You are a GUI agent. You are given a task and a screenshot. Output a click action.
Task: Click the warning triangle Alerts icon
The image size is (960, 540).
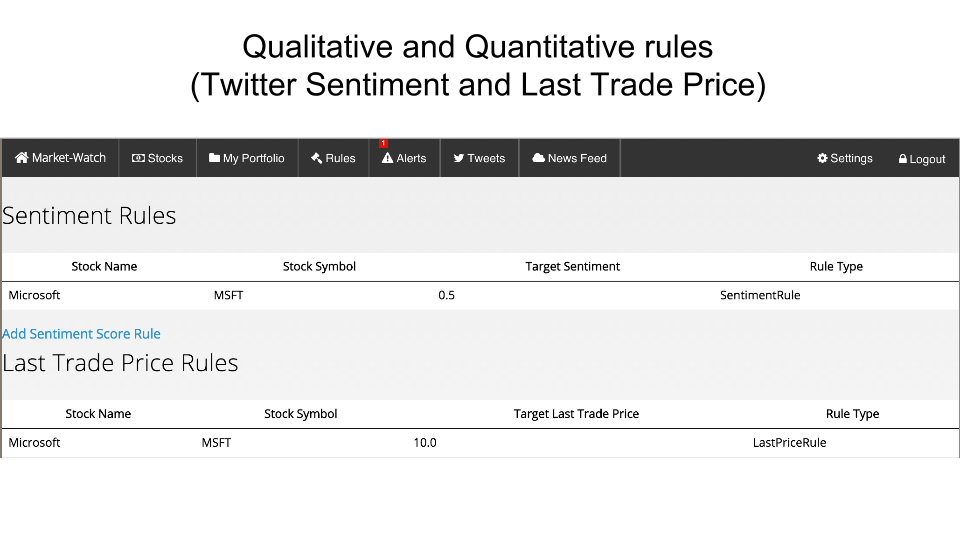(x=388, y=158)
